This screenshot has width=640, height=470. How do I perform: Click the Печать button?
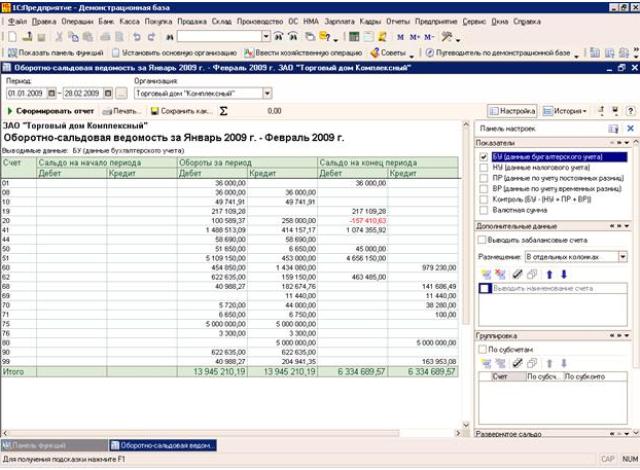click(121, 111)
